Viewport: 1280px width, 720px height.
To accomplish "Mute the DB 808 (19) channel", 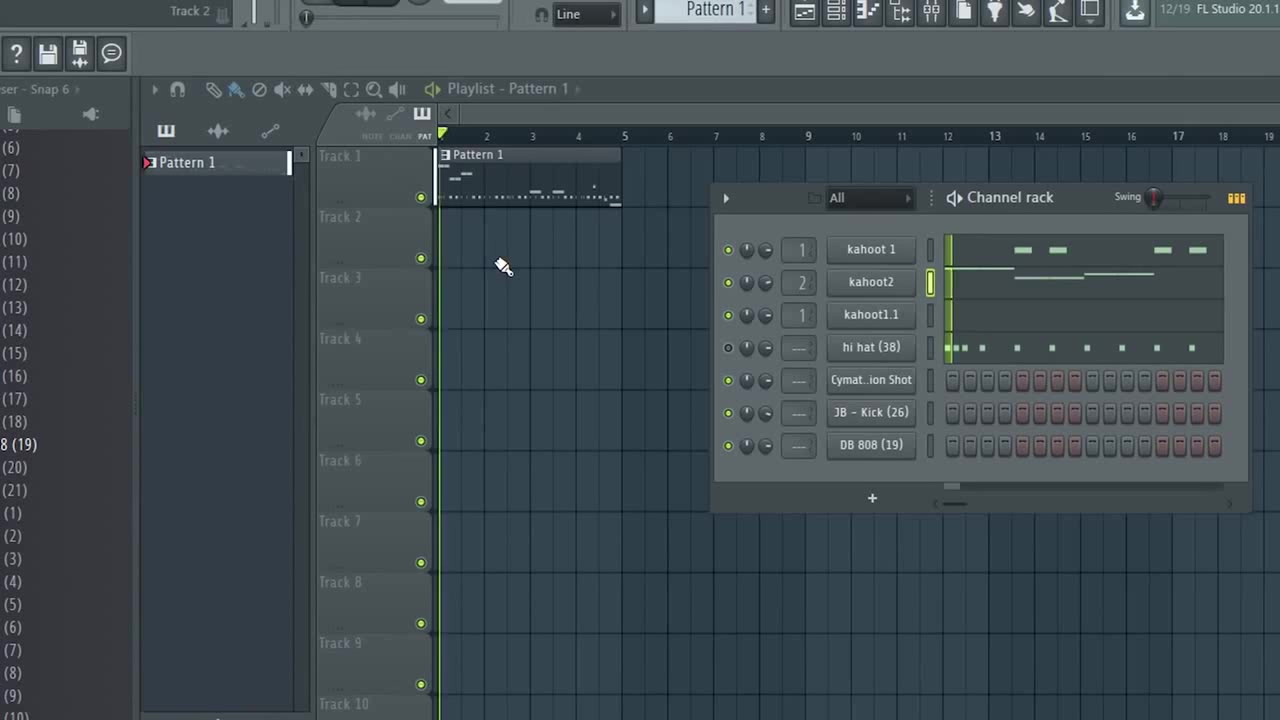I will [728, 445].
